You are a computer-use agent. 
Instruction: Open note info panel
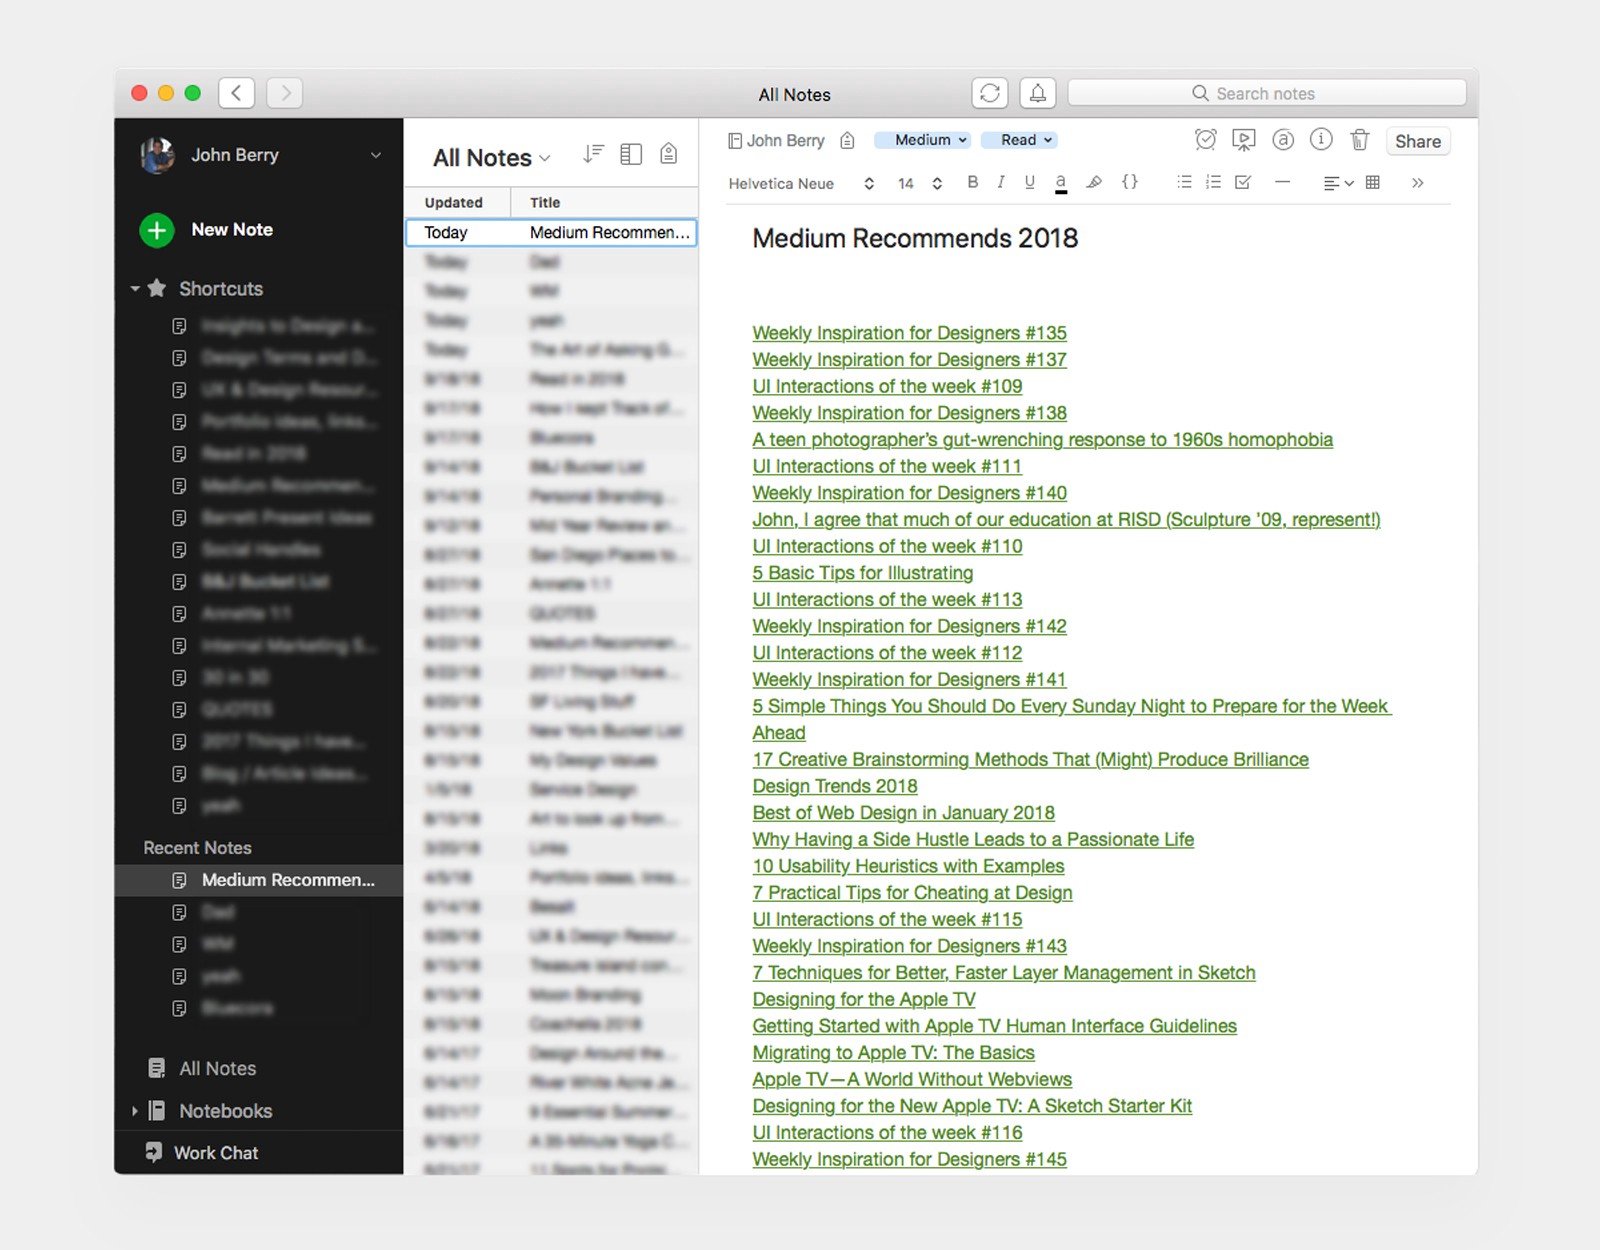pos(1321,141)
